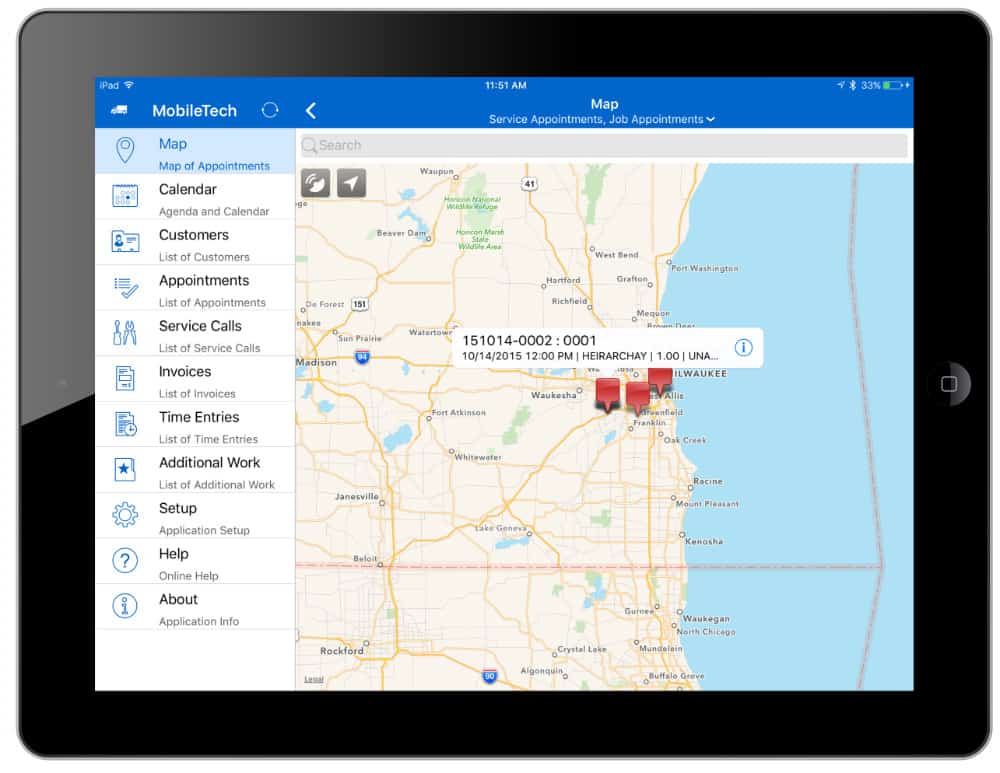This screenshot has width=1000, height=773.
Task: Tap the 'Agenda and Calendar' subtitle
Action: tap(214, 211)
